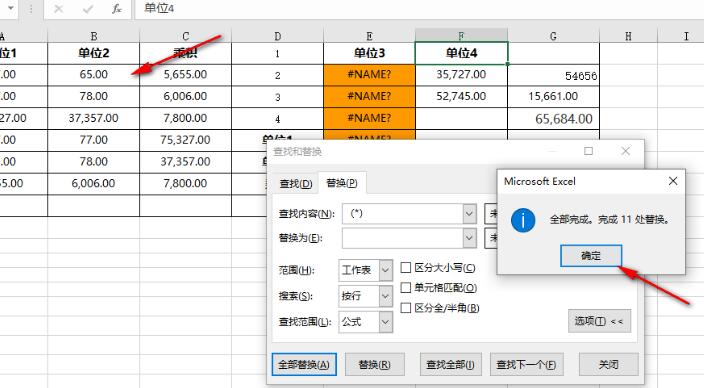
Task: Click the cancel entry X icon
Action: pos(58,9)
